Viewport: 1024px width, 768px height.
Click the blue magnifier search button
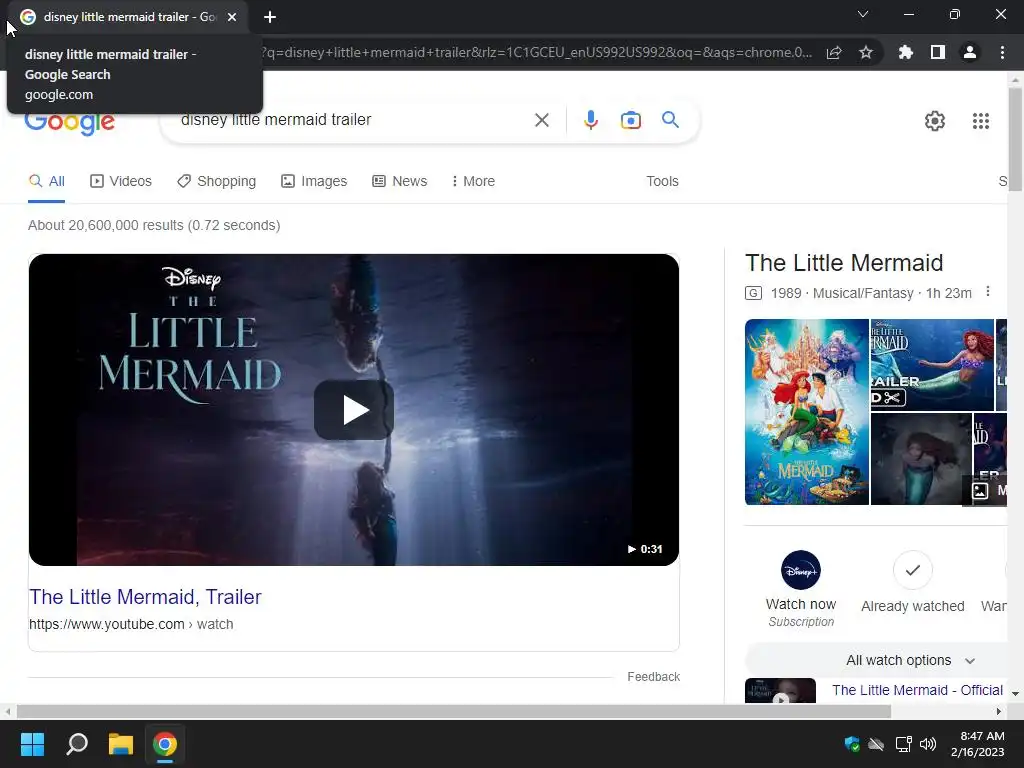[670, 120]
